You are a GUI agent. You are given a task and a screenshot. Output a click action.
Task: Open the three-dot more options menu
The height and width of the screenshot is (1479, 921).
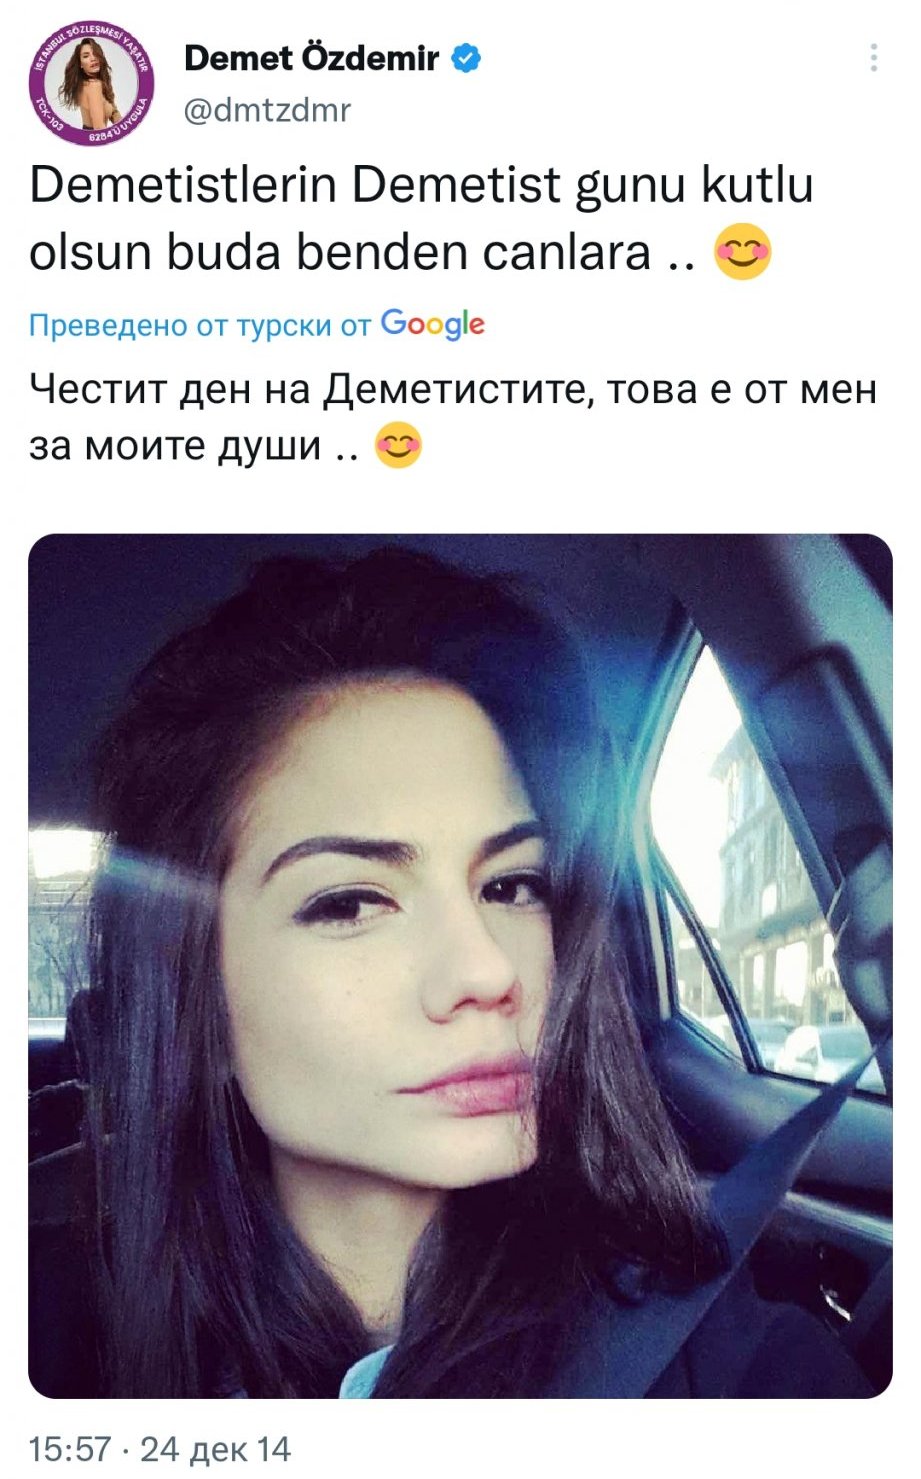[x=874, y=58]
